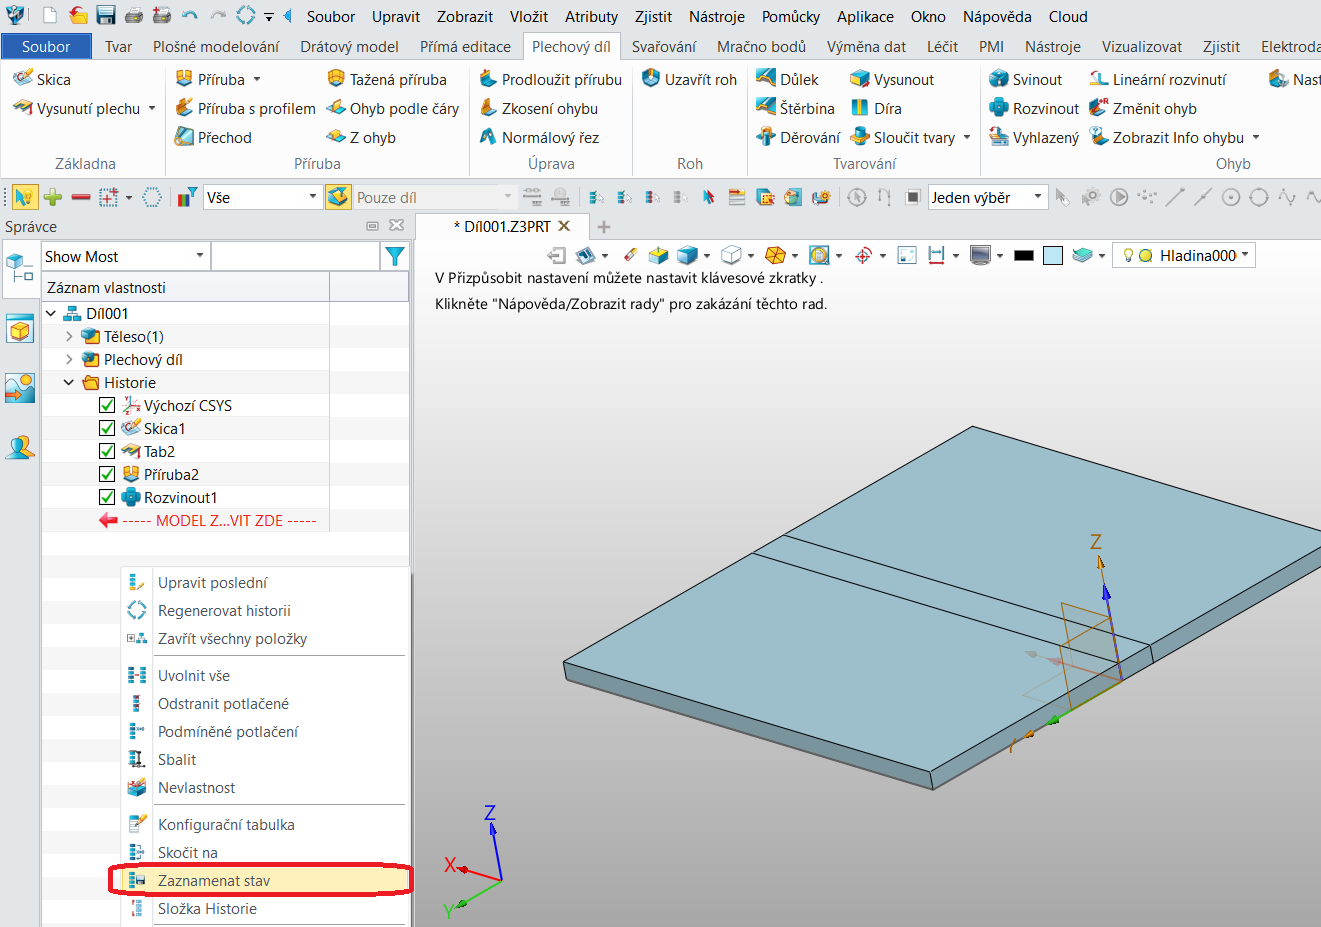
Task: Click the Díra ribbon button
Action: [876, 108]
